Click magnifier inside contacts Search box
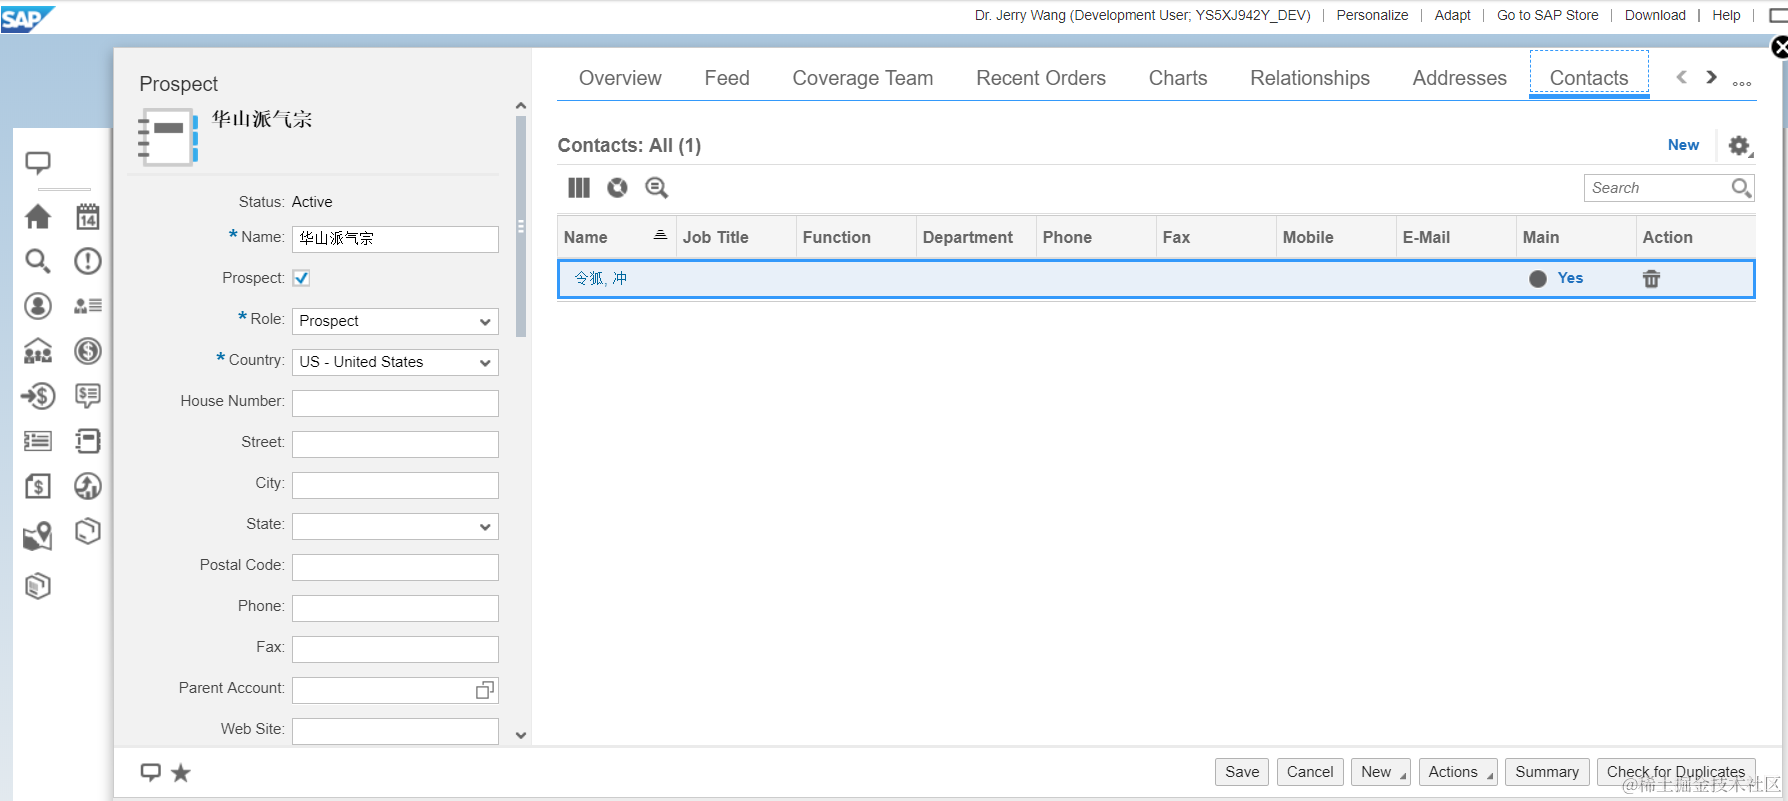Screen dimensions: 1788x801 pyautogui.click(x=1741, y=188)
